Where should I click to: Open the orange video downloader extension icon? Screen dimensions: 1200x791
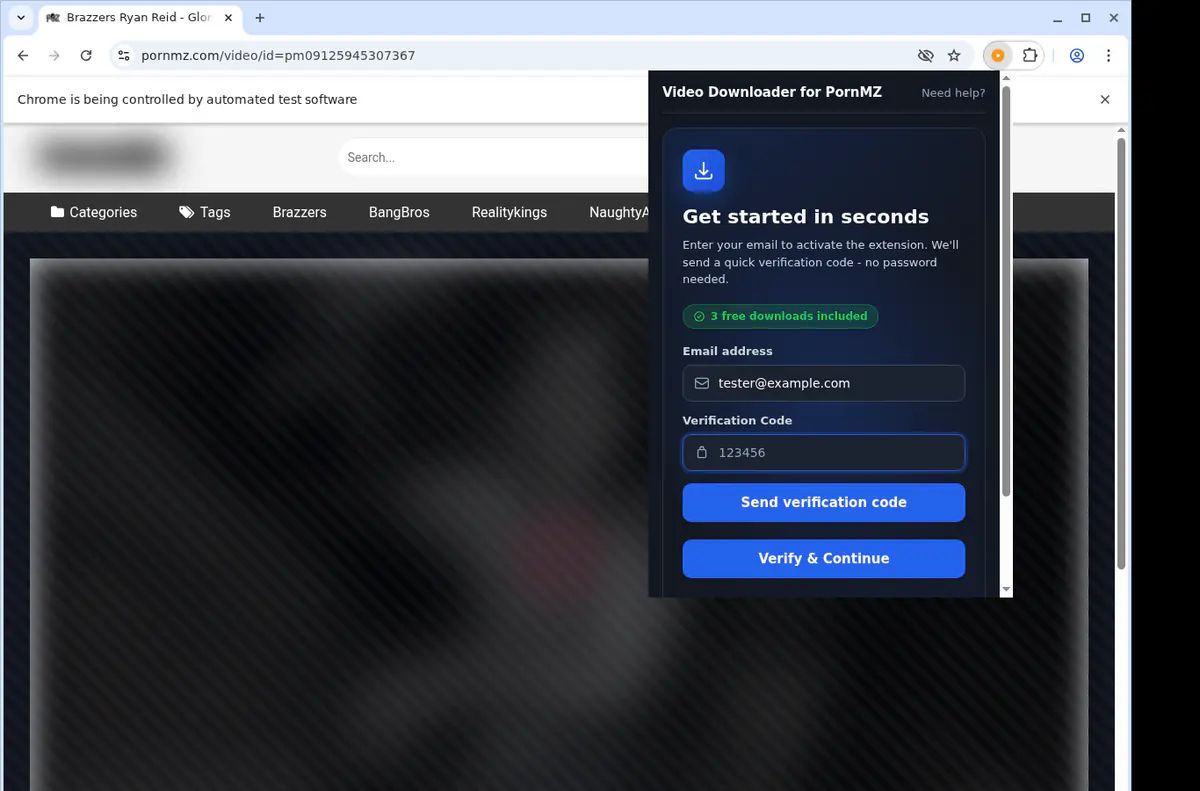[x=997, y=56]
